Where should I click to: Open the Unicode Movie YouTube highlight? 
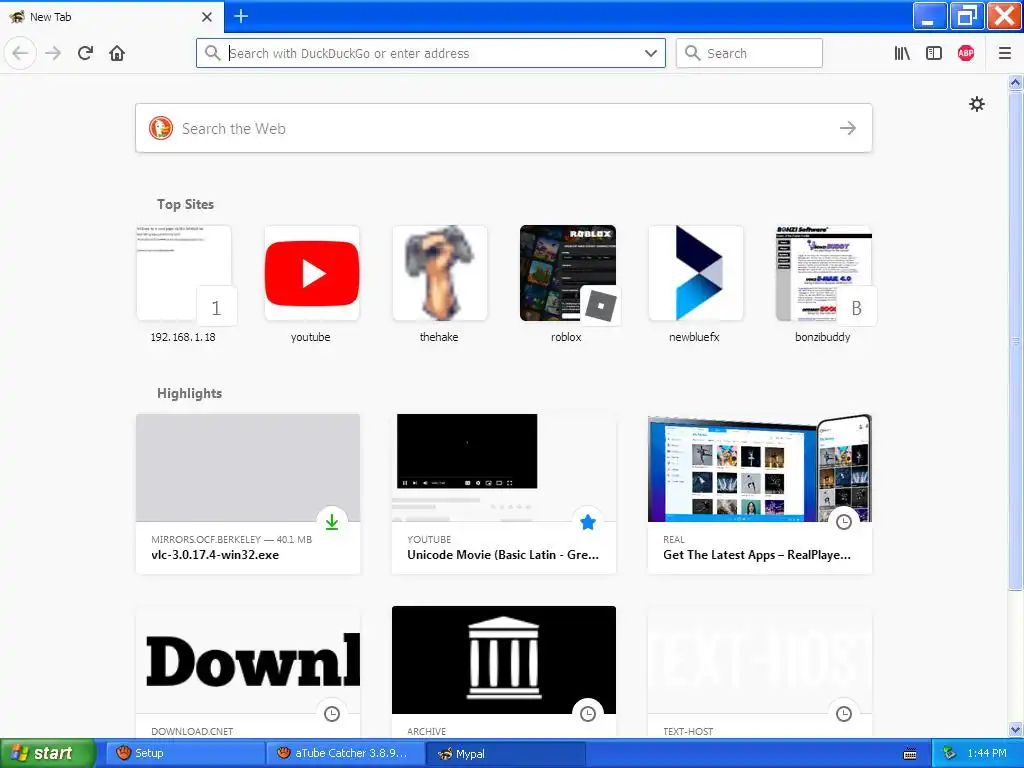click(504, 494)
